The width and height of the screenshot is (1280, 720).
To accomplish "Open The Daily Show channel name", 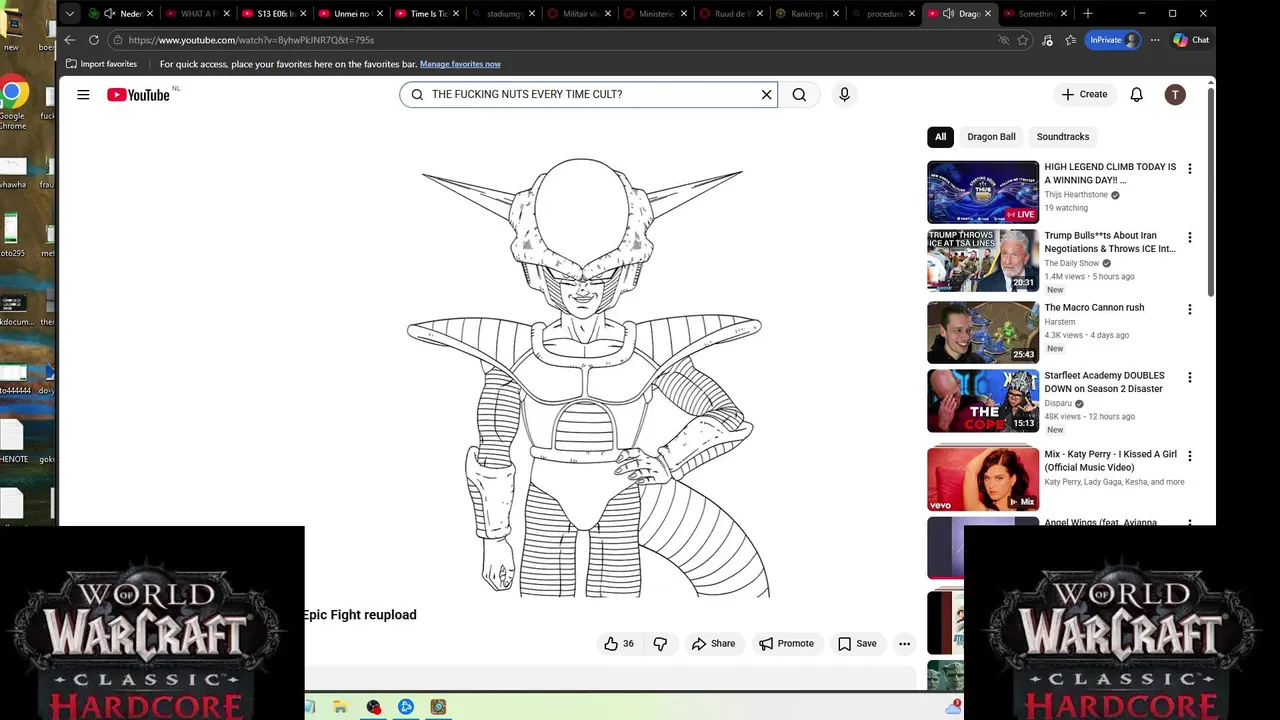I will [1072, 264].
